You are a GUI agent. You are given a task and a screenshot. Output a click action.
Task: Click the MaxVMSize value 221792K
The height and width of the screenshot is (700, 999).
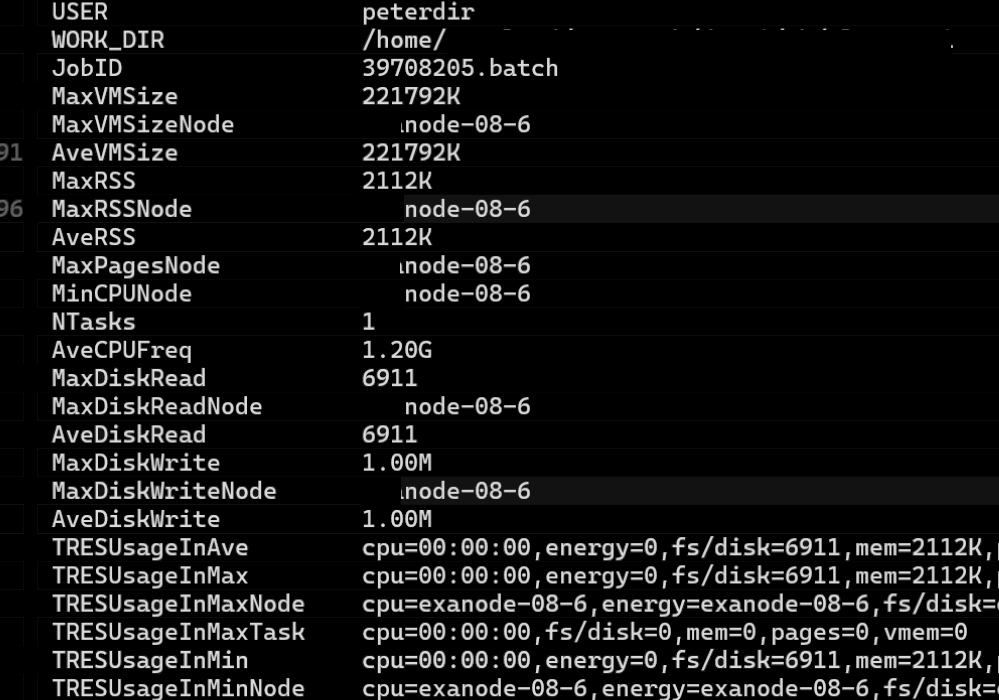(x=411, y=96)
